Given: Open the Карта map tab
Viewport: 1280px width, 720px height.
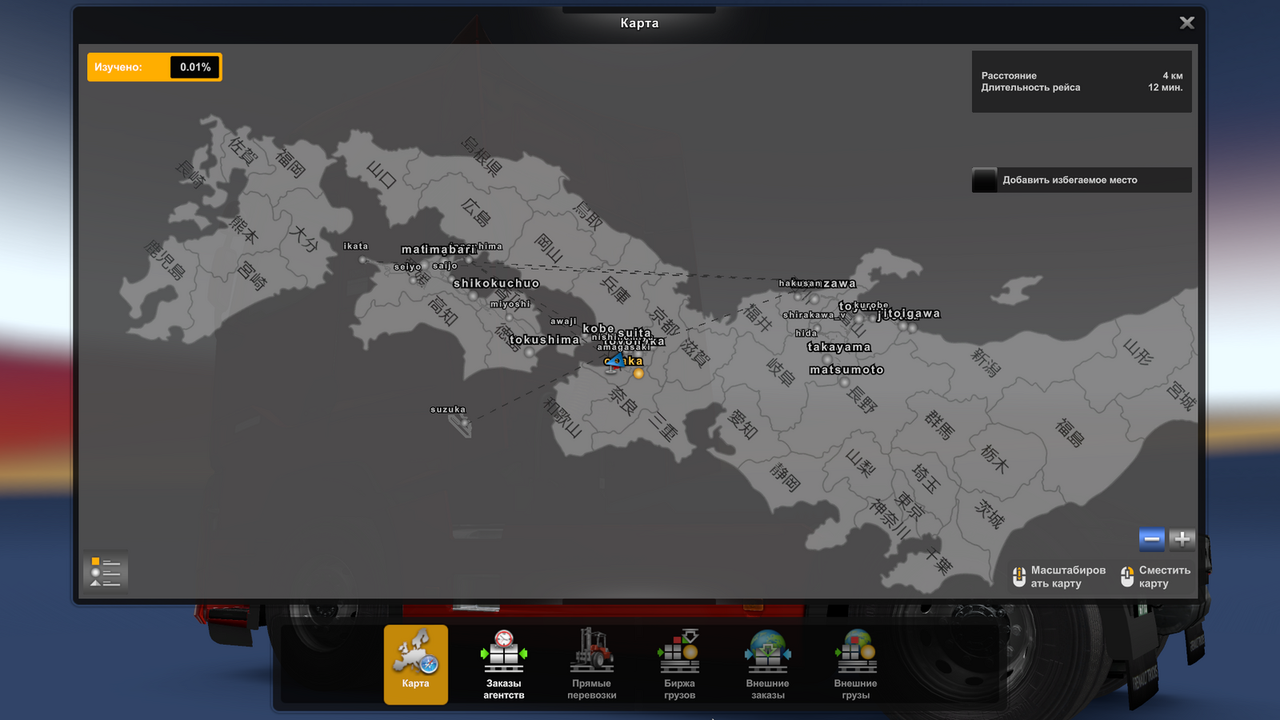Looking at the screenshot, I should 416,664.
